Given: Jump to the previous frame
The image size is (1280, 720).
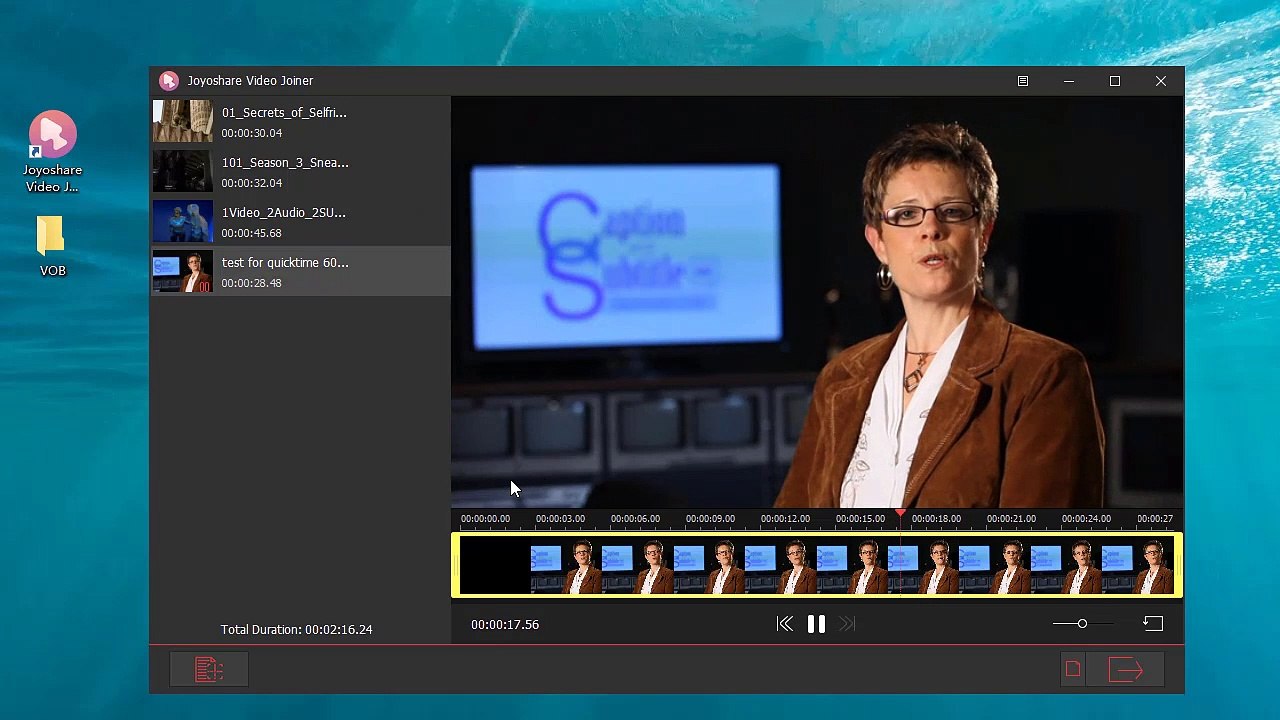Looking at the screenshot, I should [x=785, y=624].
